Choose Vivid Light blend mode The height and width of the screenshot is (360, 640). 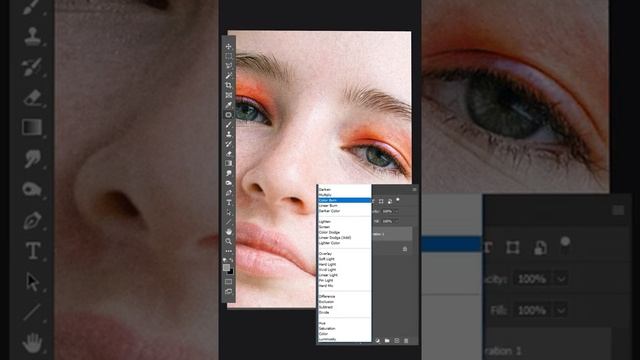click(x=327, y=270)
